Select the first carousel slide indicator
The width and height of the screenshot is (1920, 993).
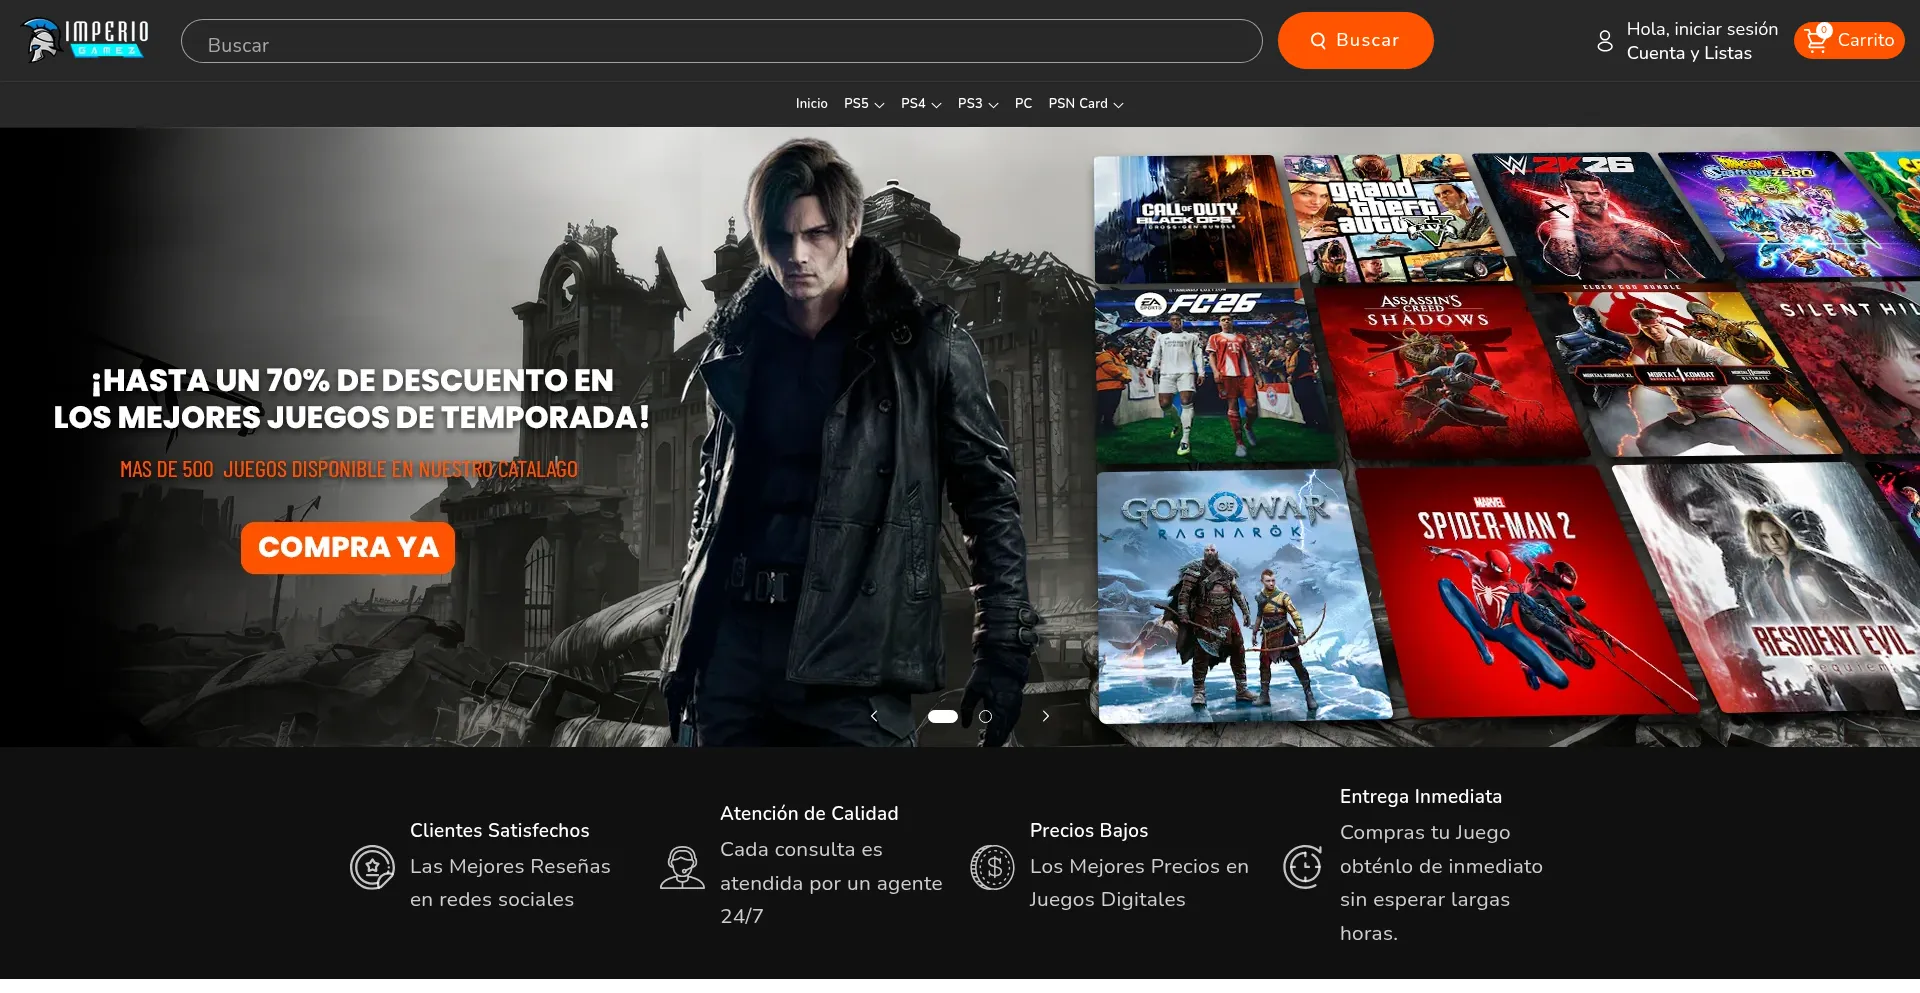pos(943,716)
